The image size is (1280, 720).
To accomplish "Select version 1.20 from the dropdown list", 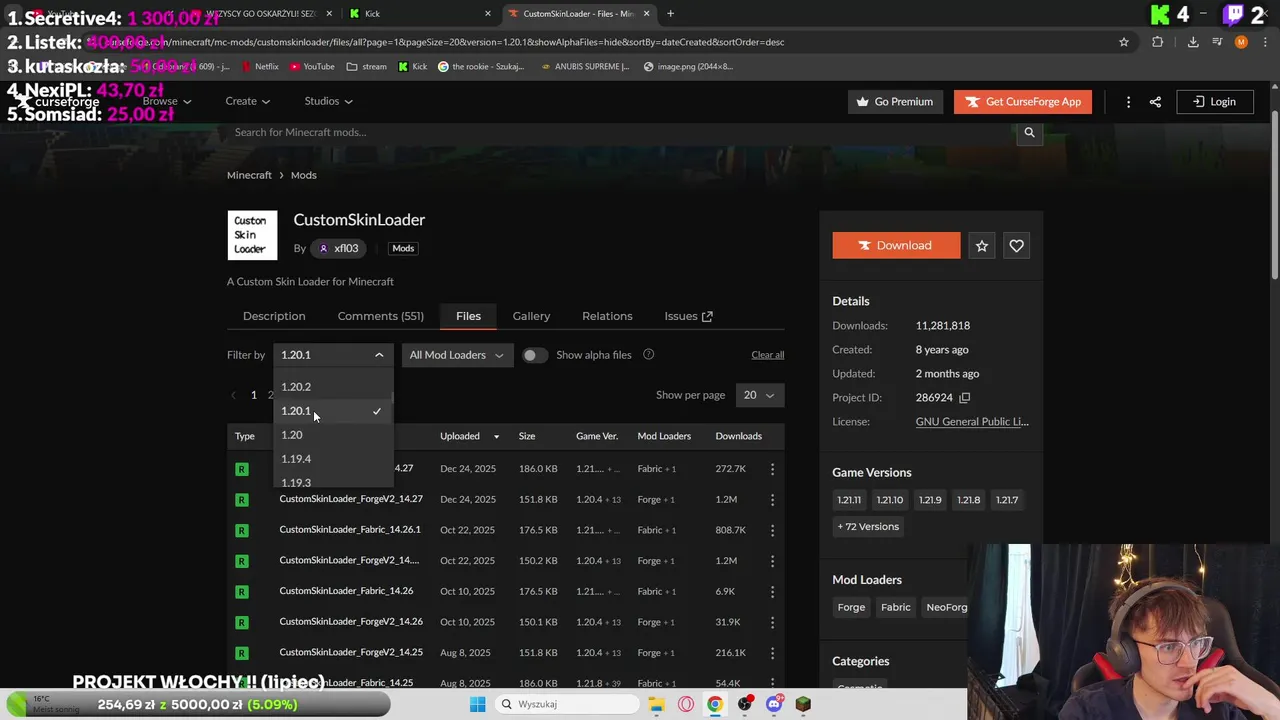I will coord(333,435).
